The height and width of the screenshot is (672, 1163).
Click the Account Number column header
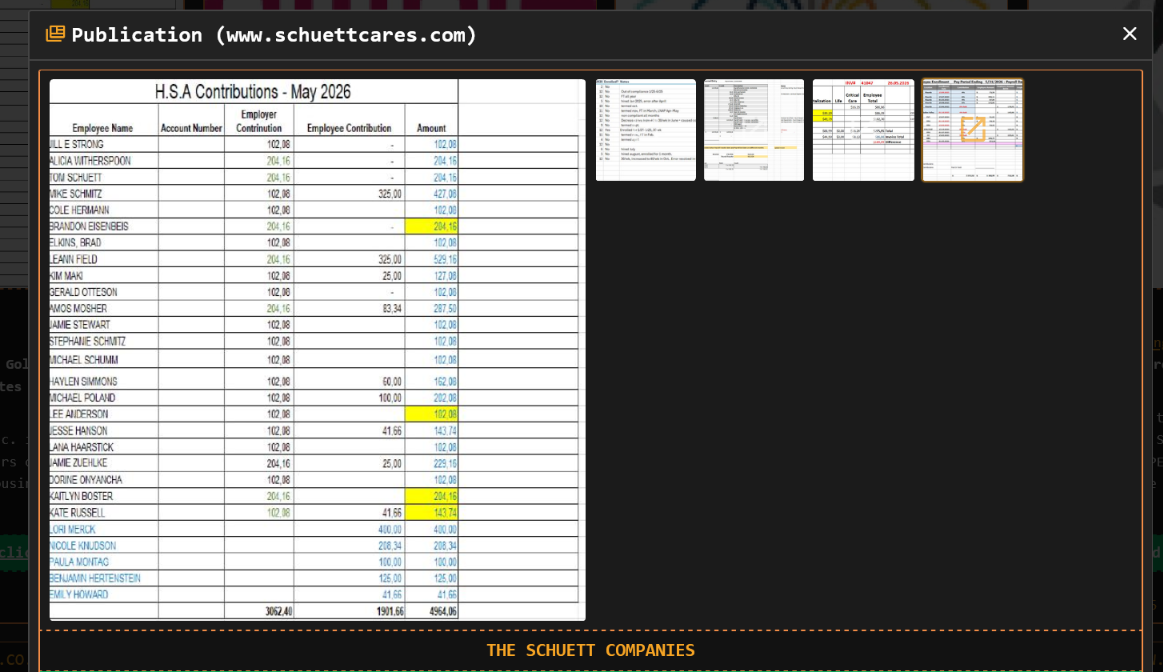(x=191, y=128)
